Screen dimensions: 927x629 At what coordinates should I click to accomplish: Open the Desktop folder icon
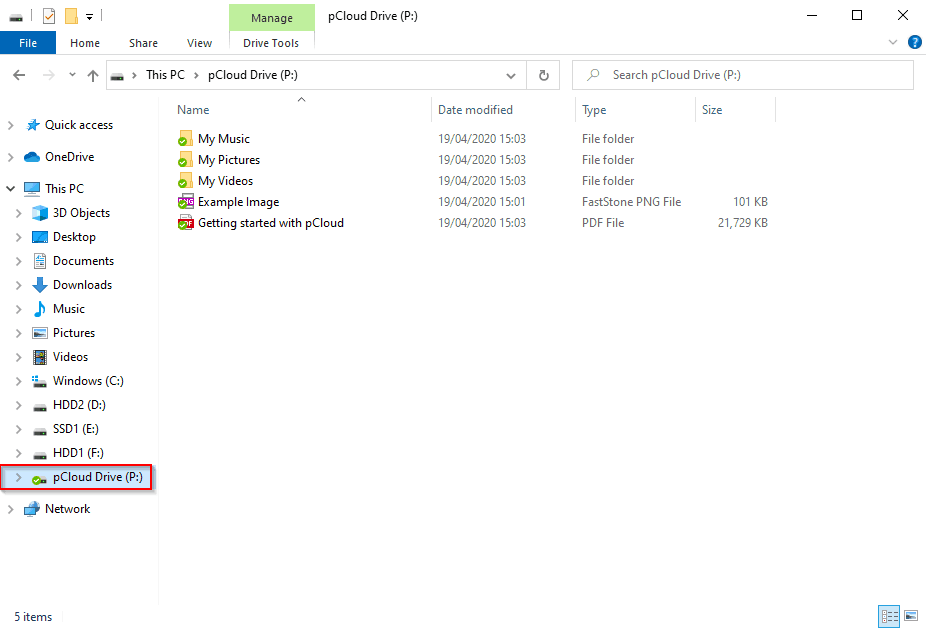tap(40, 237)
